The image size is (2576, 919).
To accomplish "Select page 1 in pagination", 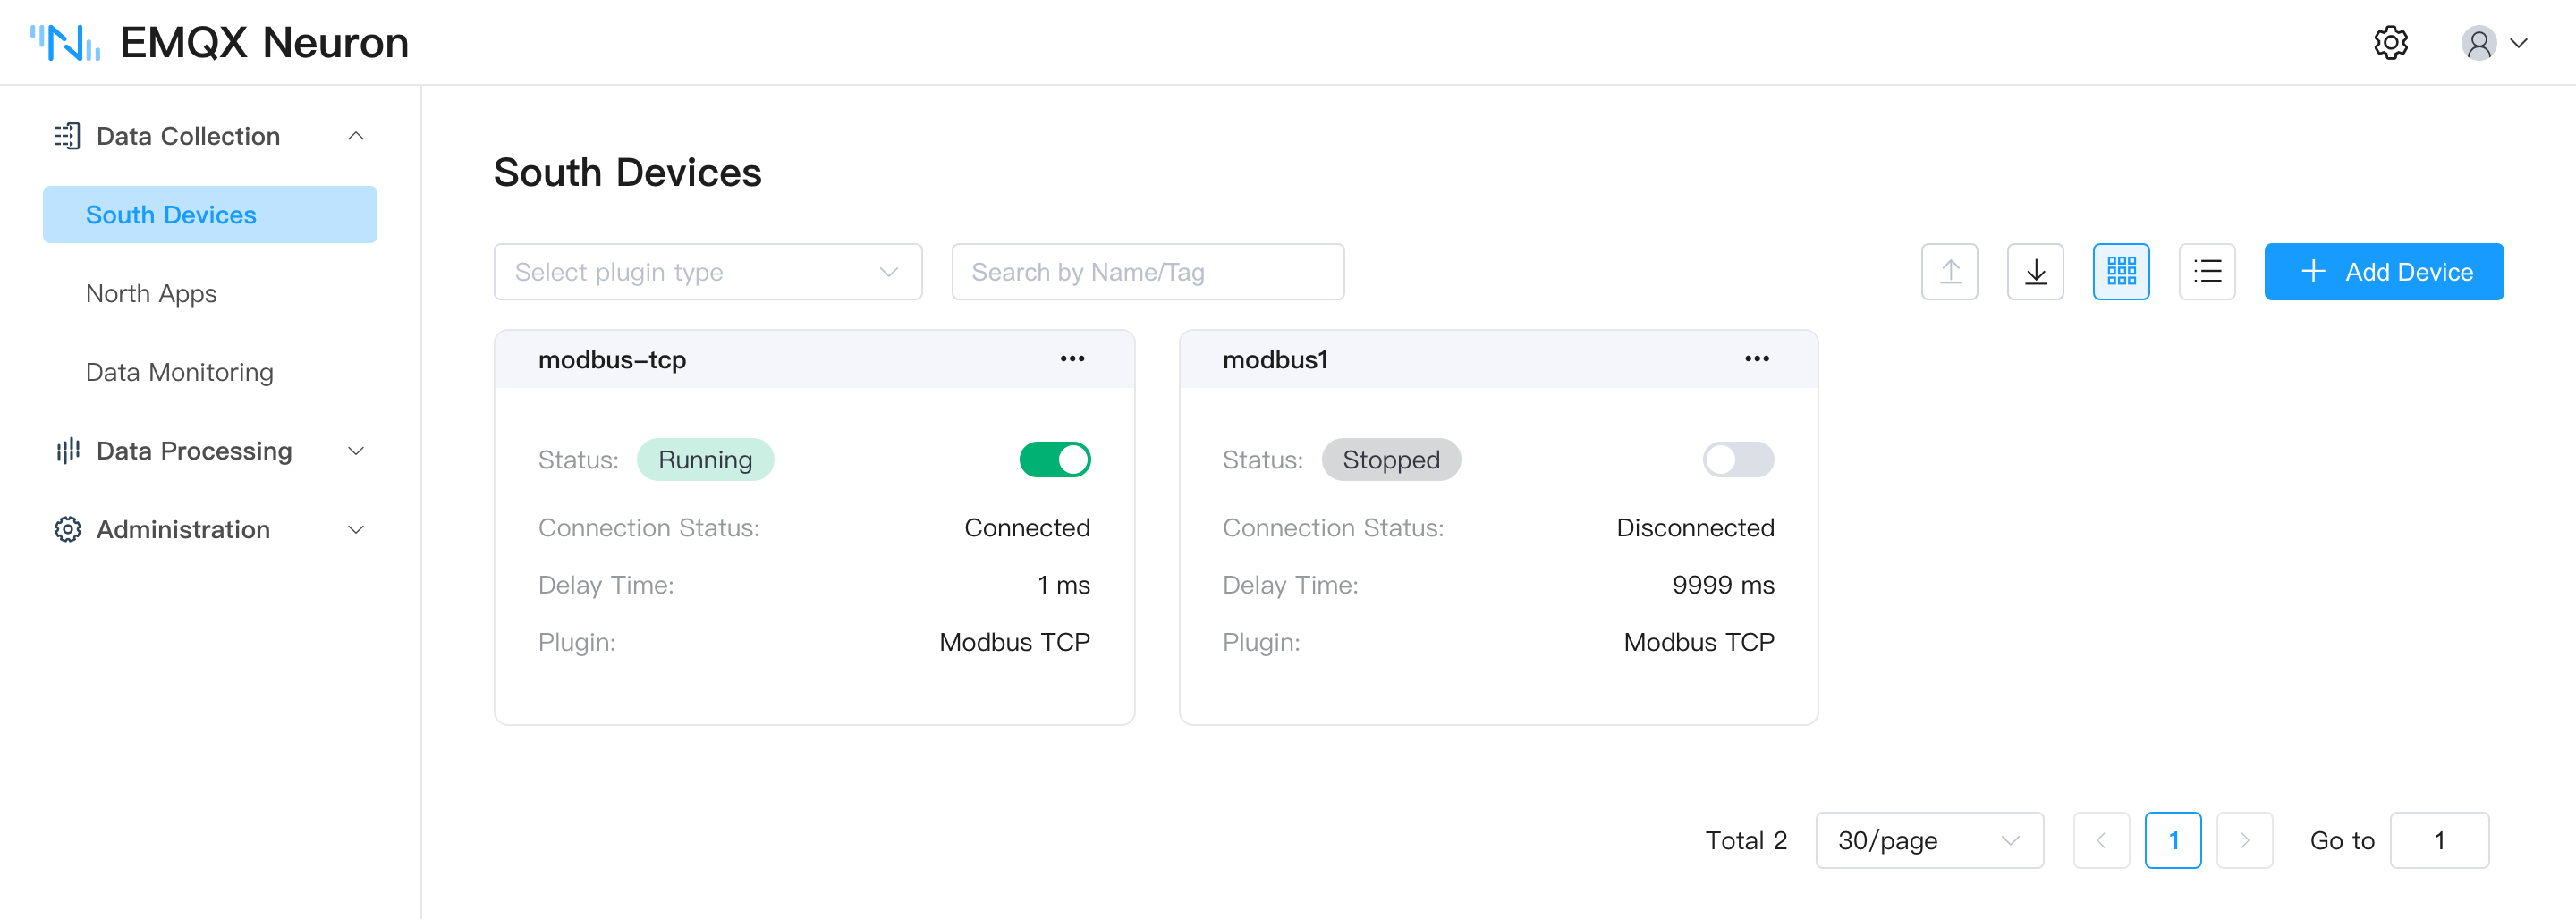I will [2173, 840].
